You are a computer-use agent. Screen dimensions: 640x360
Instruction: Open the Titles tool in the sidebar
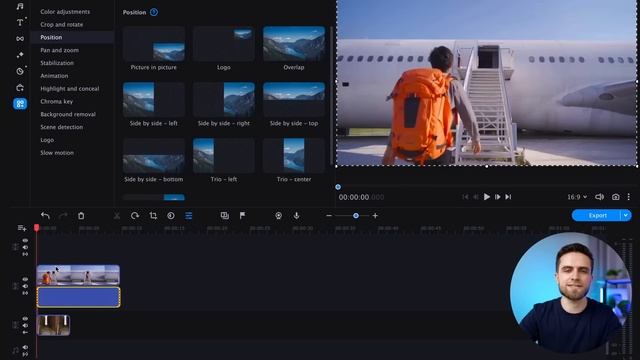(x=20, y=22)
